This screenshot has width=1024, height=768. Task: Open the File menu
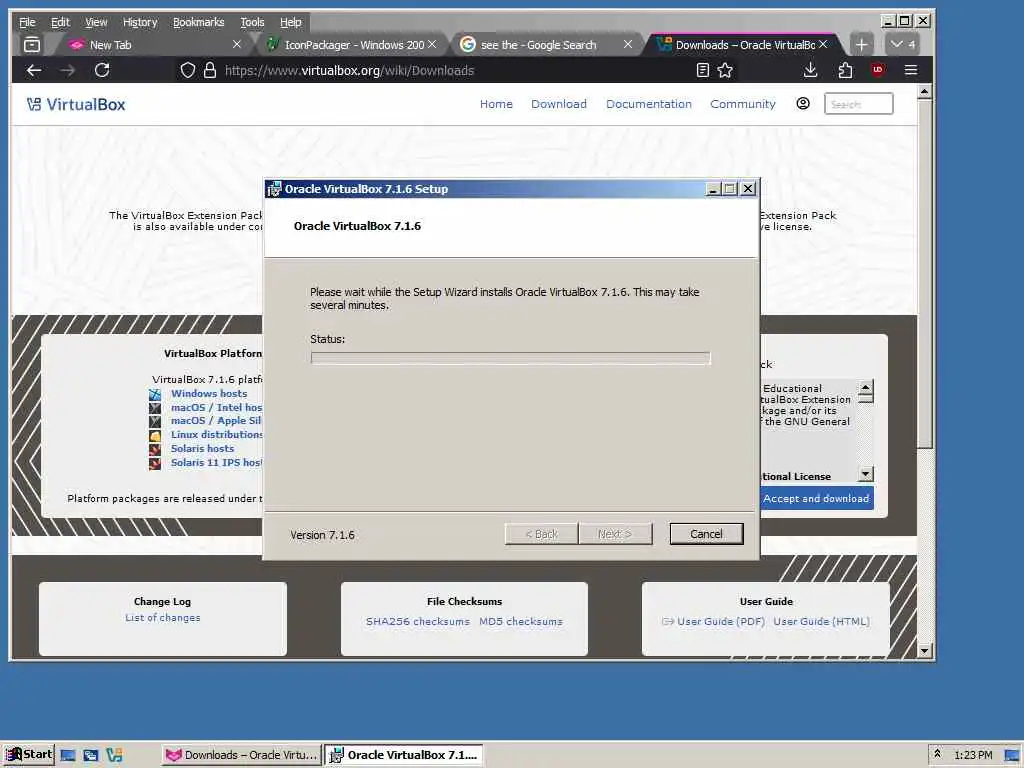pyautogui.click(x=27, y=22)
